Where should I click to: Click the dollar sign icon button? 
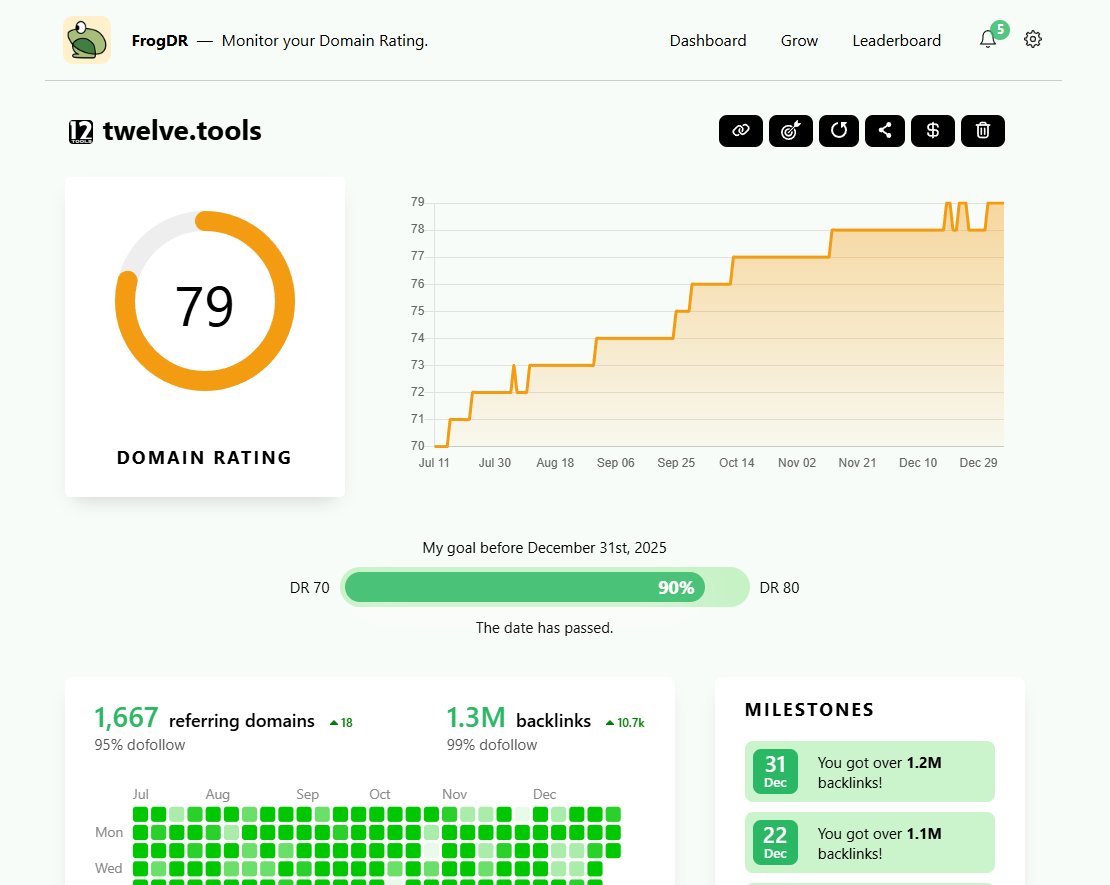click(x=933, y=131)
